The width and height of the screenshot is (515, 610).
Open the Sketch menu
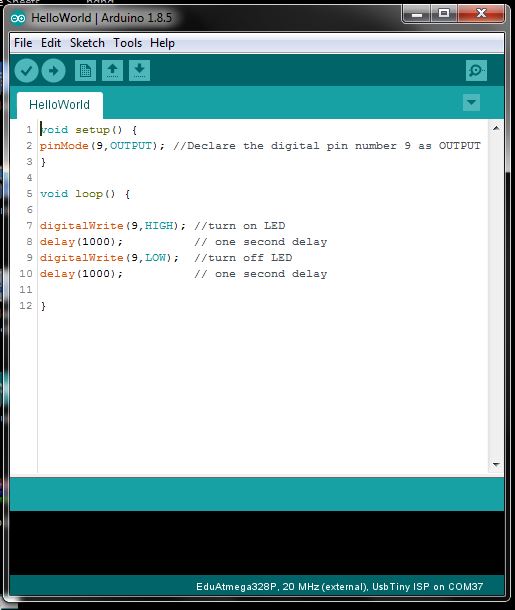click(87, 43)
